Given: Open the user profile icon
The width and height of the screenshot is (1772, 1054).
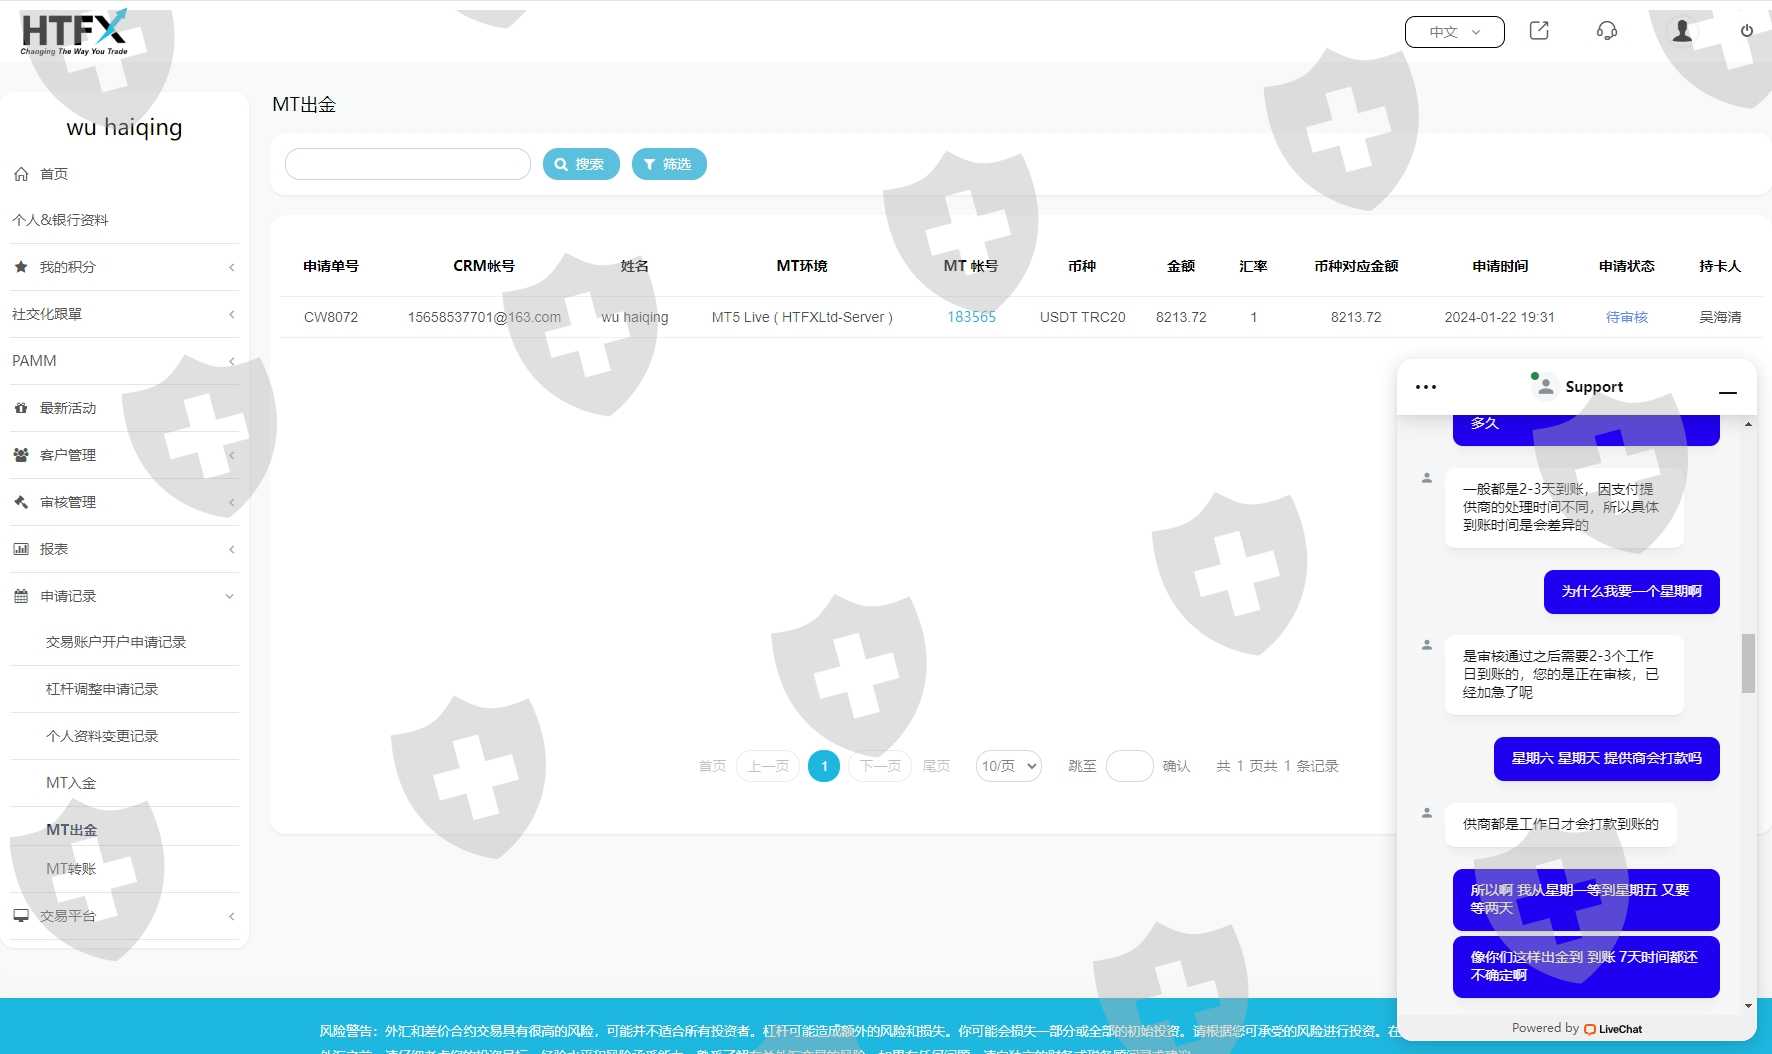Looking at the screenshot, I should point(1683,31).
